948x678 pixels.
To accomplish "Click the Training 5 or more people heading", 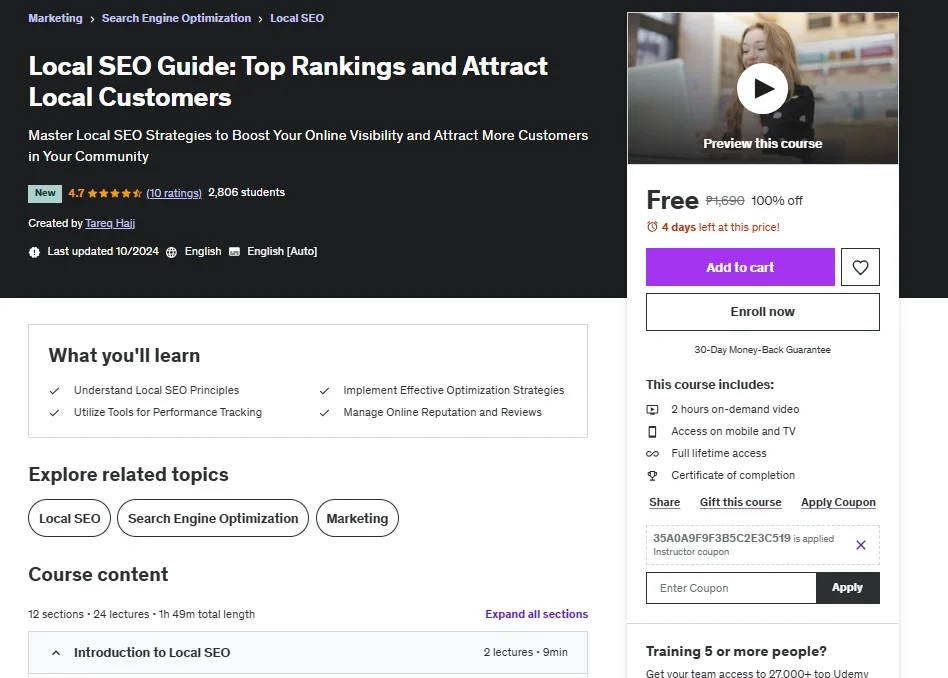I will (x=736, y=651).
